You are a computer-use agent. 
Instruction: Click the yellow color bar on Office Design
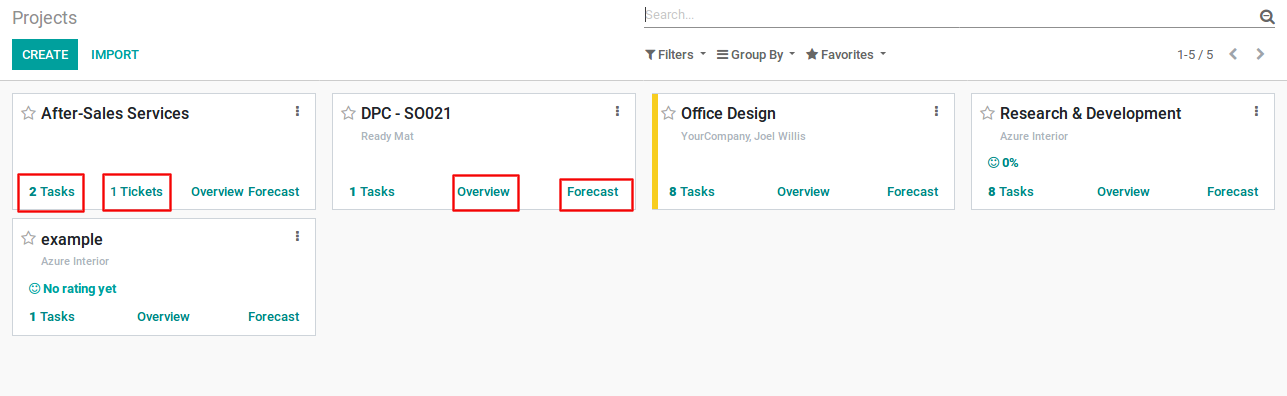point(655,152)
